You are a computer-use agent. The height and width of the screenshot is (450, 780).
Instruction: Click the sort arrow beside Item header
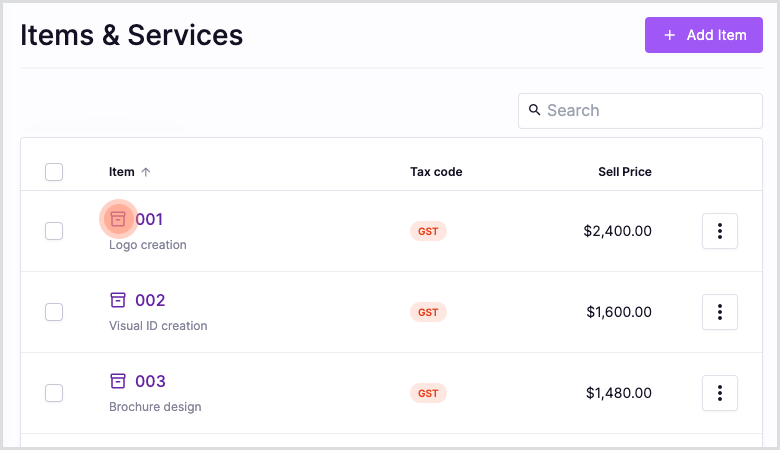pyautogui.click(x=146, y=172)
